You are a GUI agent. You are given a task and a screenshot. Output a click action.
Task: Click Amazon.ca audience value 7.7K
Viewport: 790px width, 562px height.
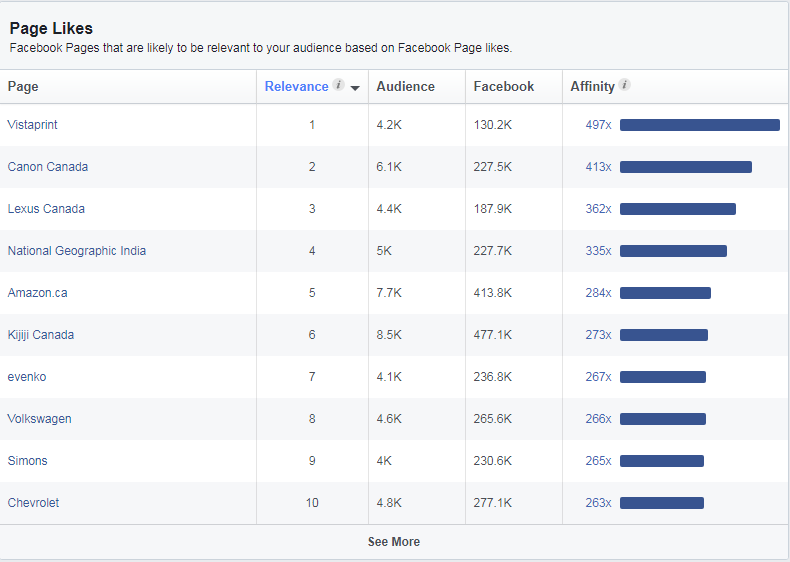point(389,293)
